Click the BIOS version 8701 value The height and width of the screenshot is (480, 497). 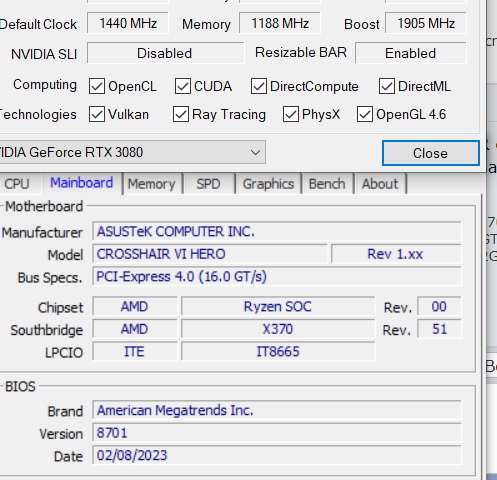277,433
